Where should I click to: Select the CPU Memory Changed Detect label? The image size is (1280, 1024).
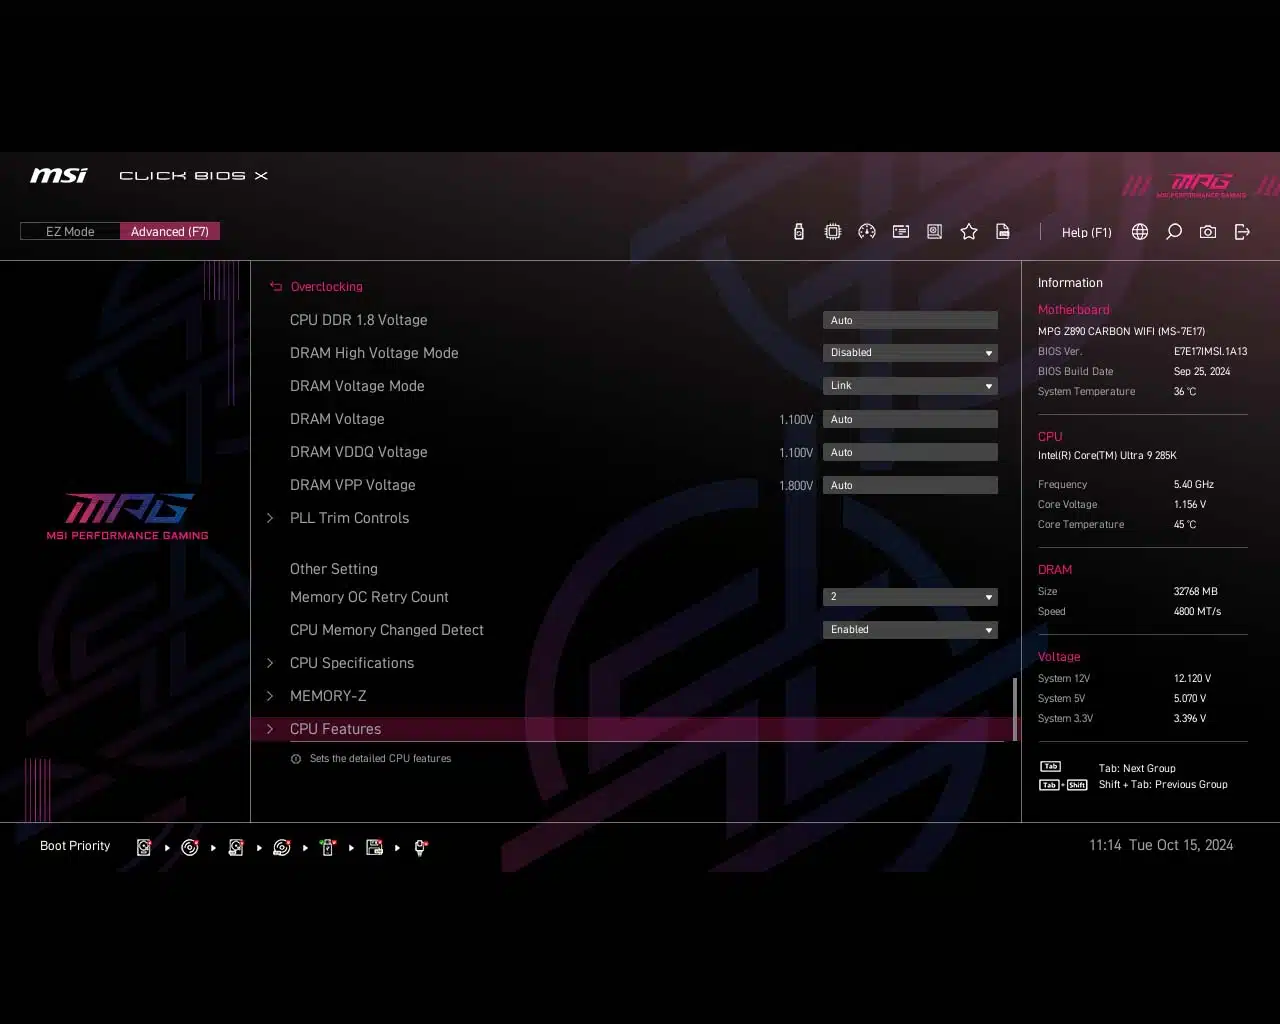(x=386, y=630)
